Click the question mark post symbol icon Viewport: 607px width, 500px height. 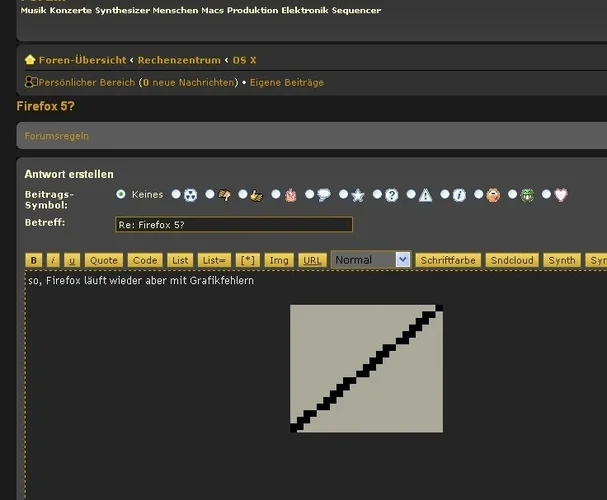[391, 195]
